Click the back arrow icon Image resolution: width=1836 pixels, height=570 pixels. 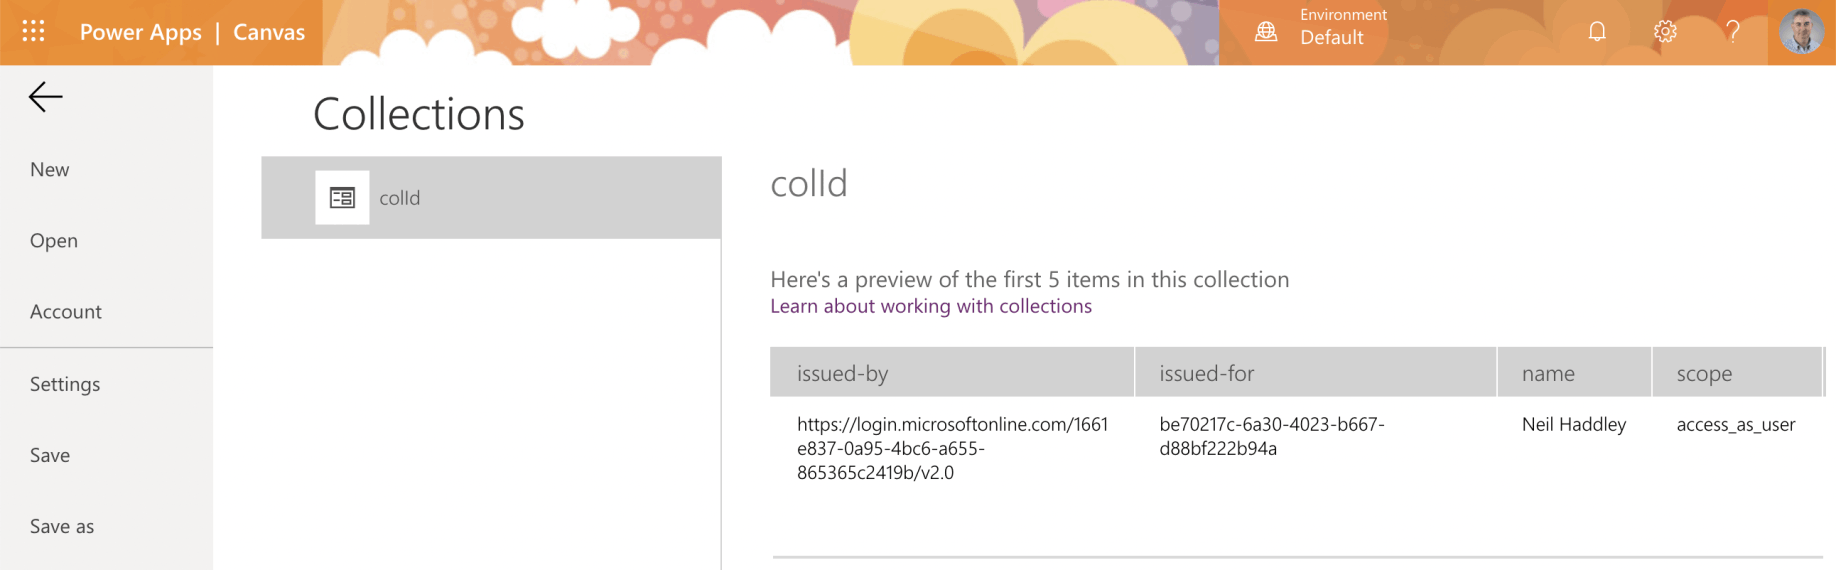[46, 97]
